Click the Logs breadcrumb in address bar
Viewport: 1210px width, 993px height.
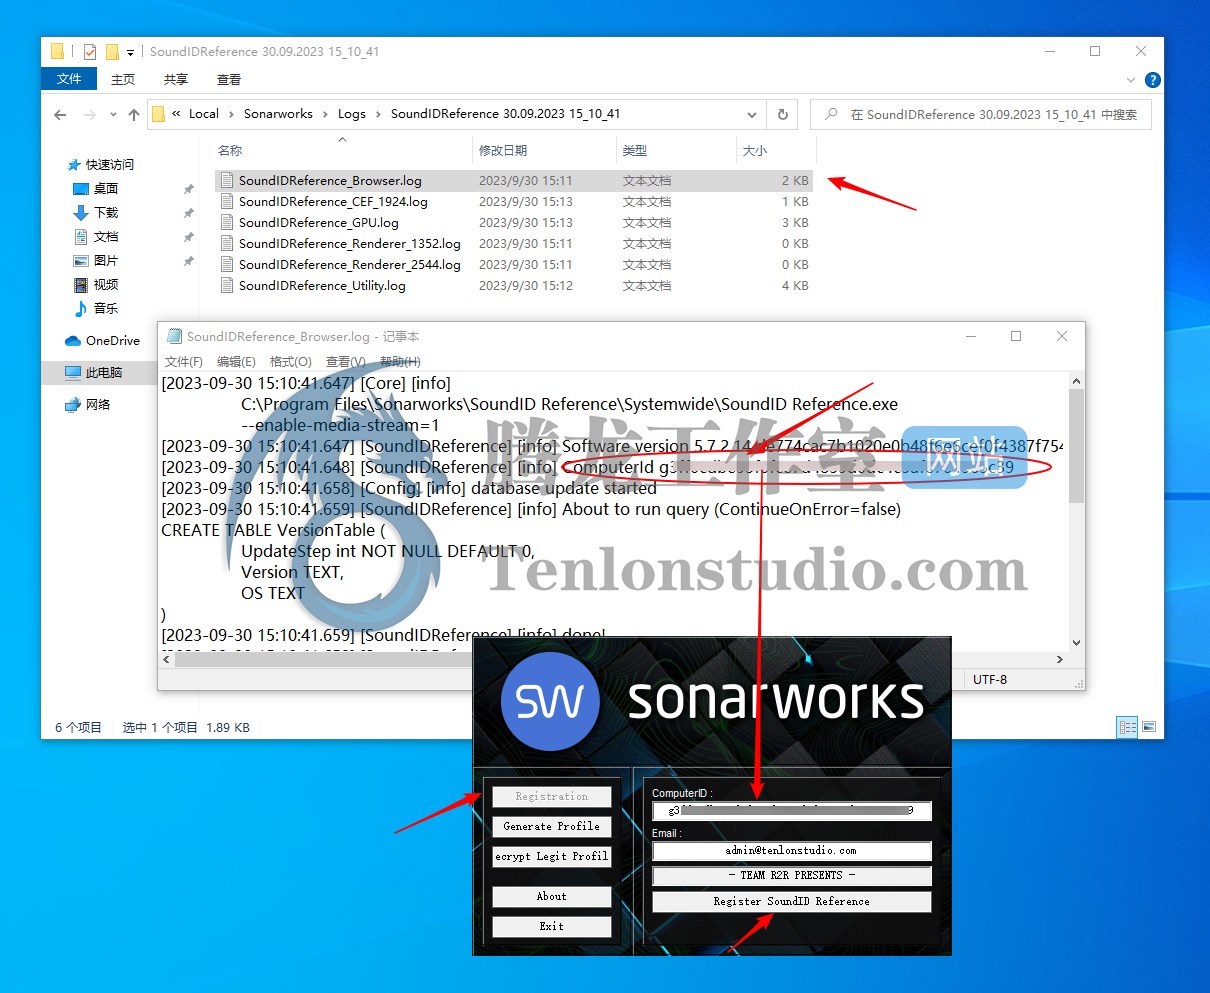pos(352,114)
